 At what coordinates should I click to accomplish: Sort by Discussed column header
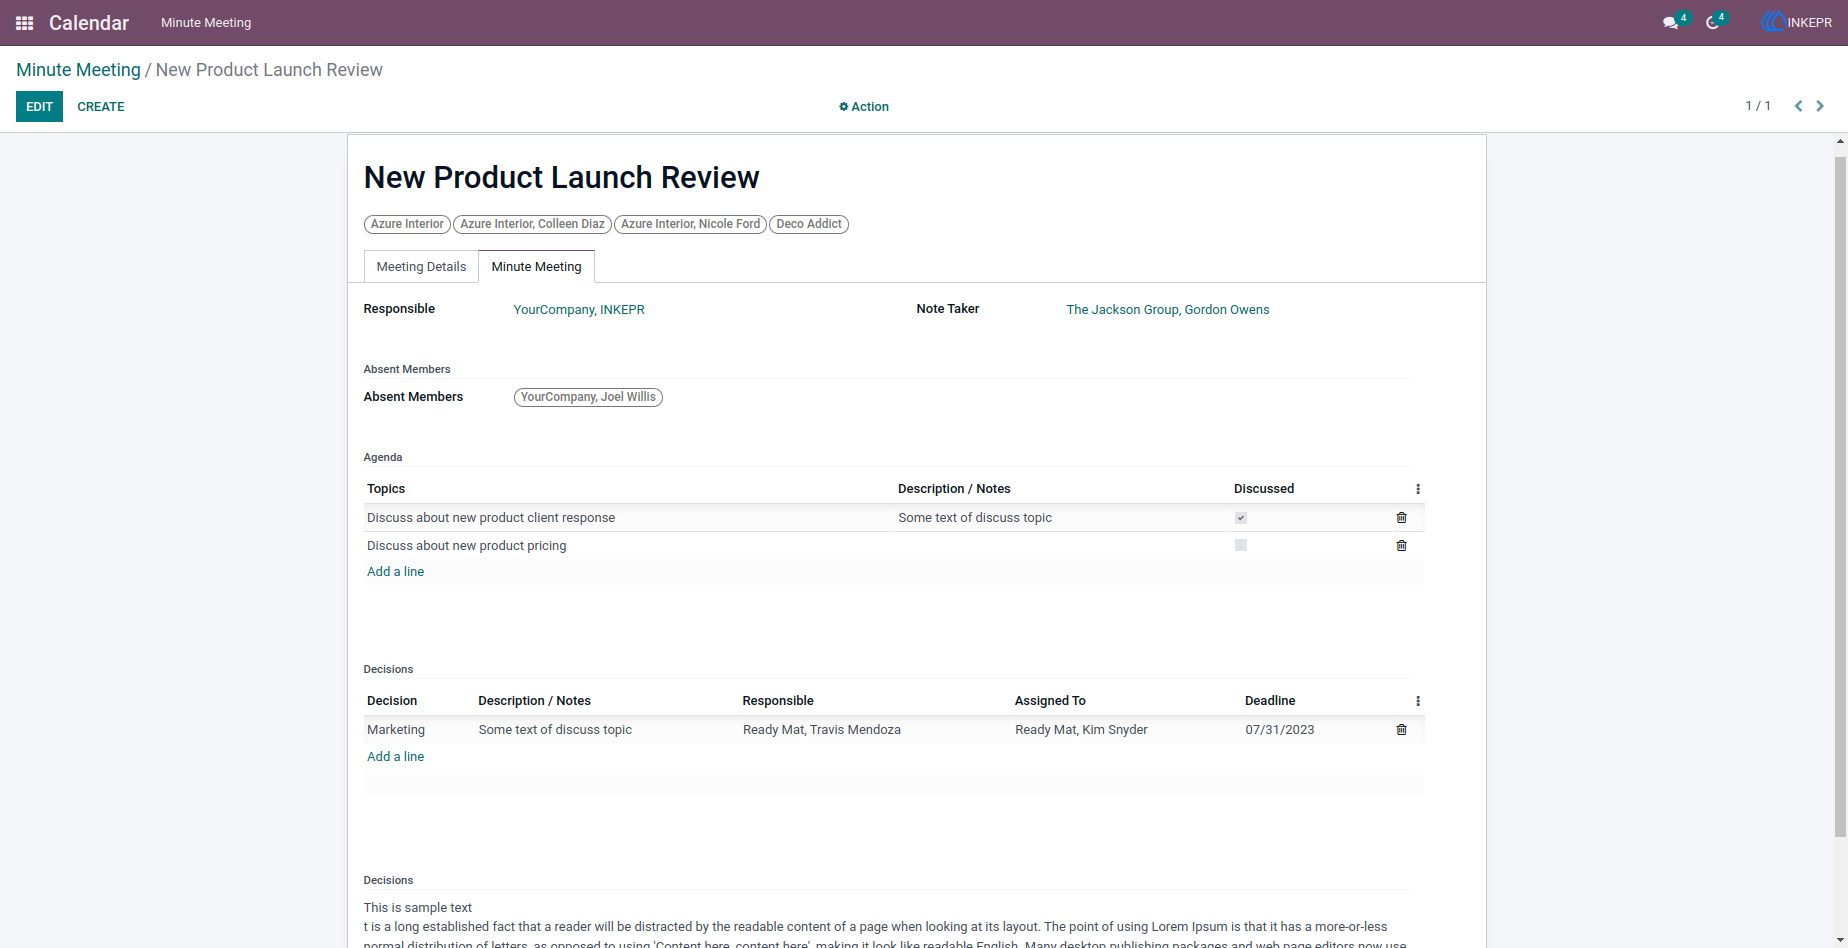click(x=1264, y=489)
